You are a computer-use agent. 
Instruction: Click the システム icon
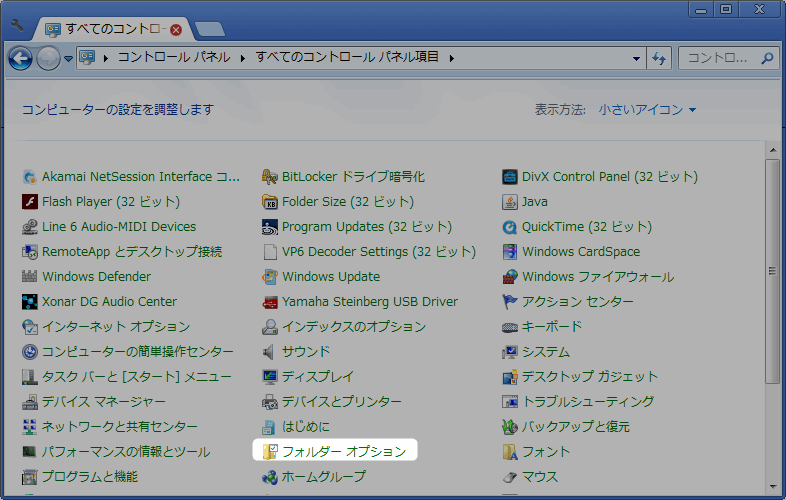tap(510, 352)
